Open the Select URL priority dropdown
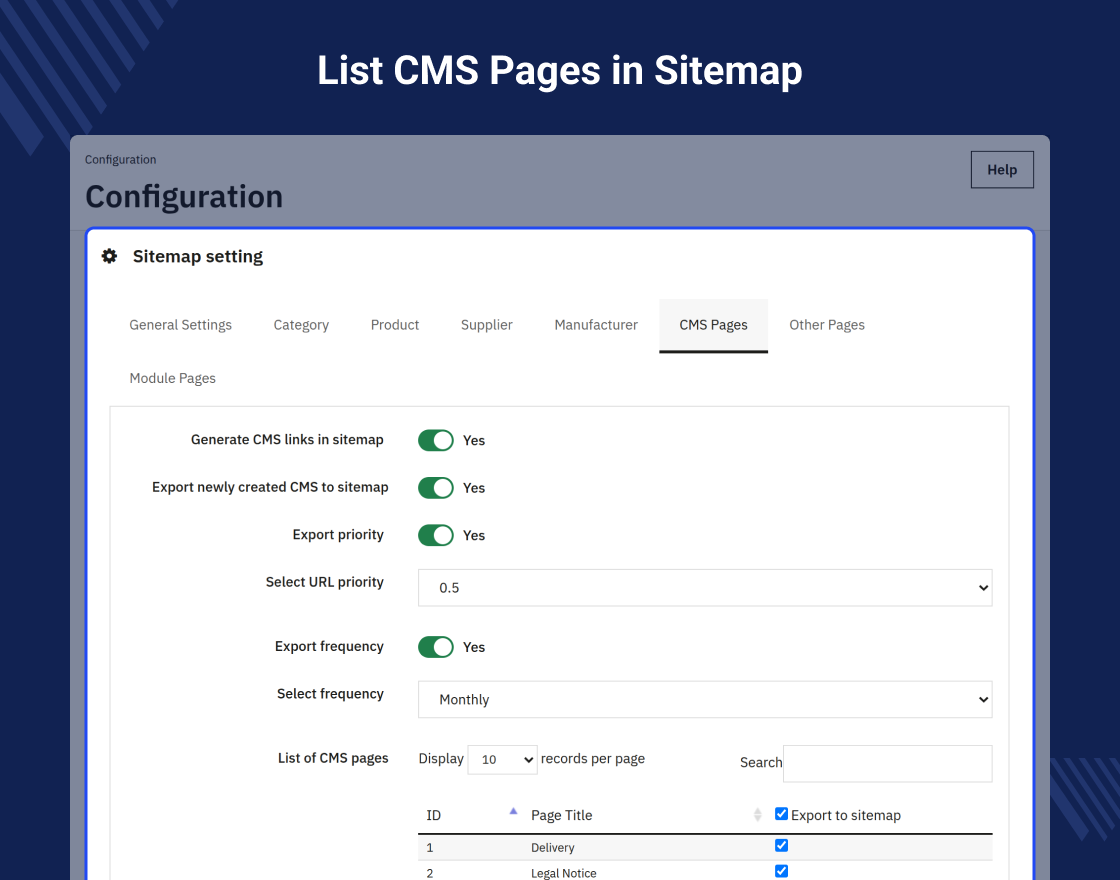 click(705, 588)
